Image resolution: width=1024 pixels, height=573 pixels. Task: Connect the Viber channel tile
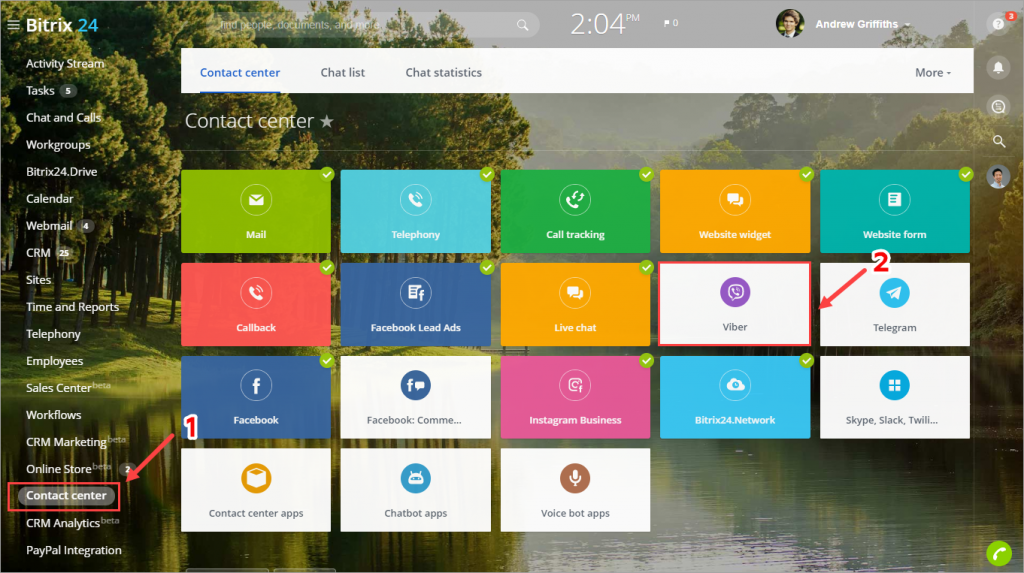(x=735, y=304)
